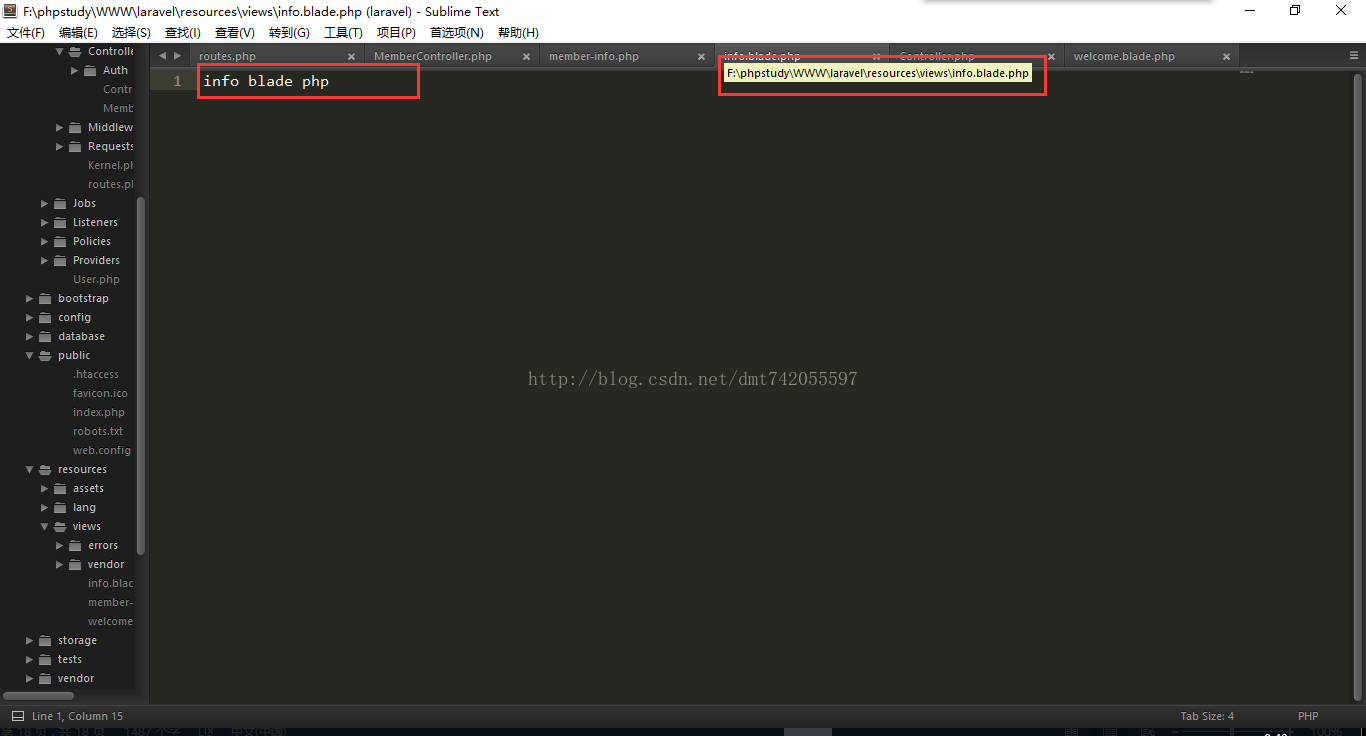This screenshot has height=736, width=1366.
Task: Open User.php in the sidebar
Action: (96, 280)
